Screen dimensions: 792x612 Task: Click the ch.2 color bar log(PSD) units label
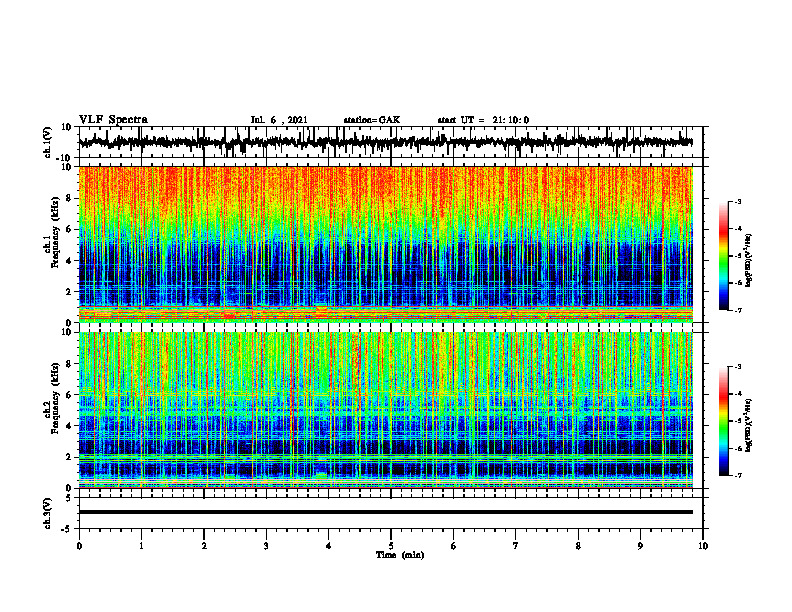click(749, 425)
